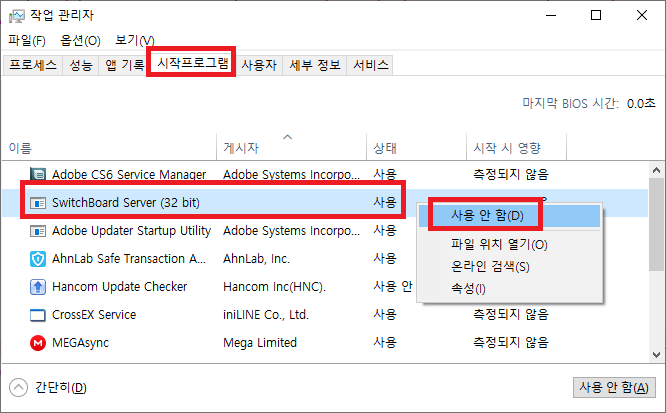Image resolution: width=666 pixels, height=413 pixels.
Task: Open the 파일(F) menu
Action: (x=27, y=40)
